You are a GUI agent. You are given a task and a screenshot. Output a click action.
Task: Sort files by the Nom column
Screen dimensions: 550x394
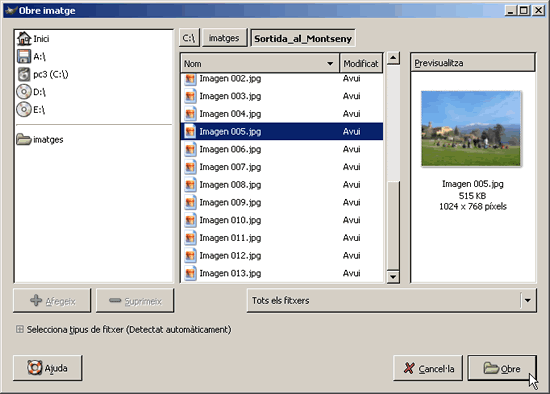260,64
